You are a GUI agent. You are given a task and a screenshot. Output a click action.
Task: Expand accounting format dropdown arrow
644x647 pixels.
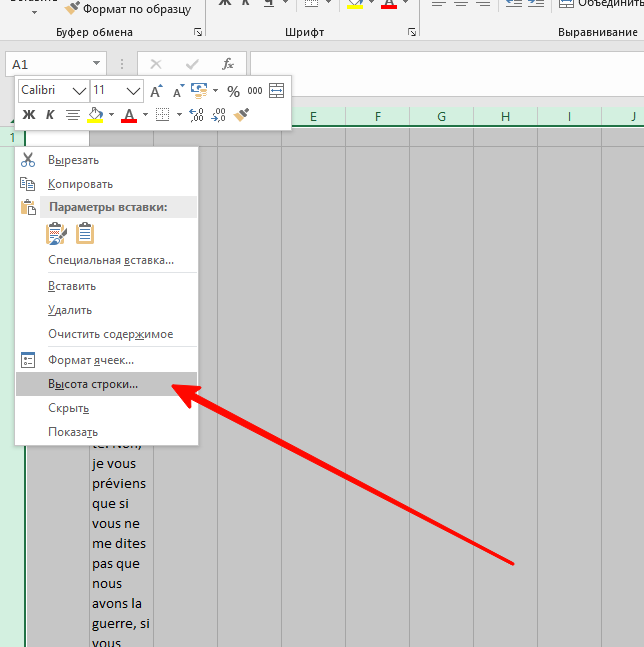pos(215,90)
